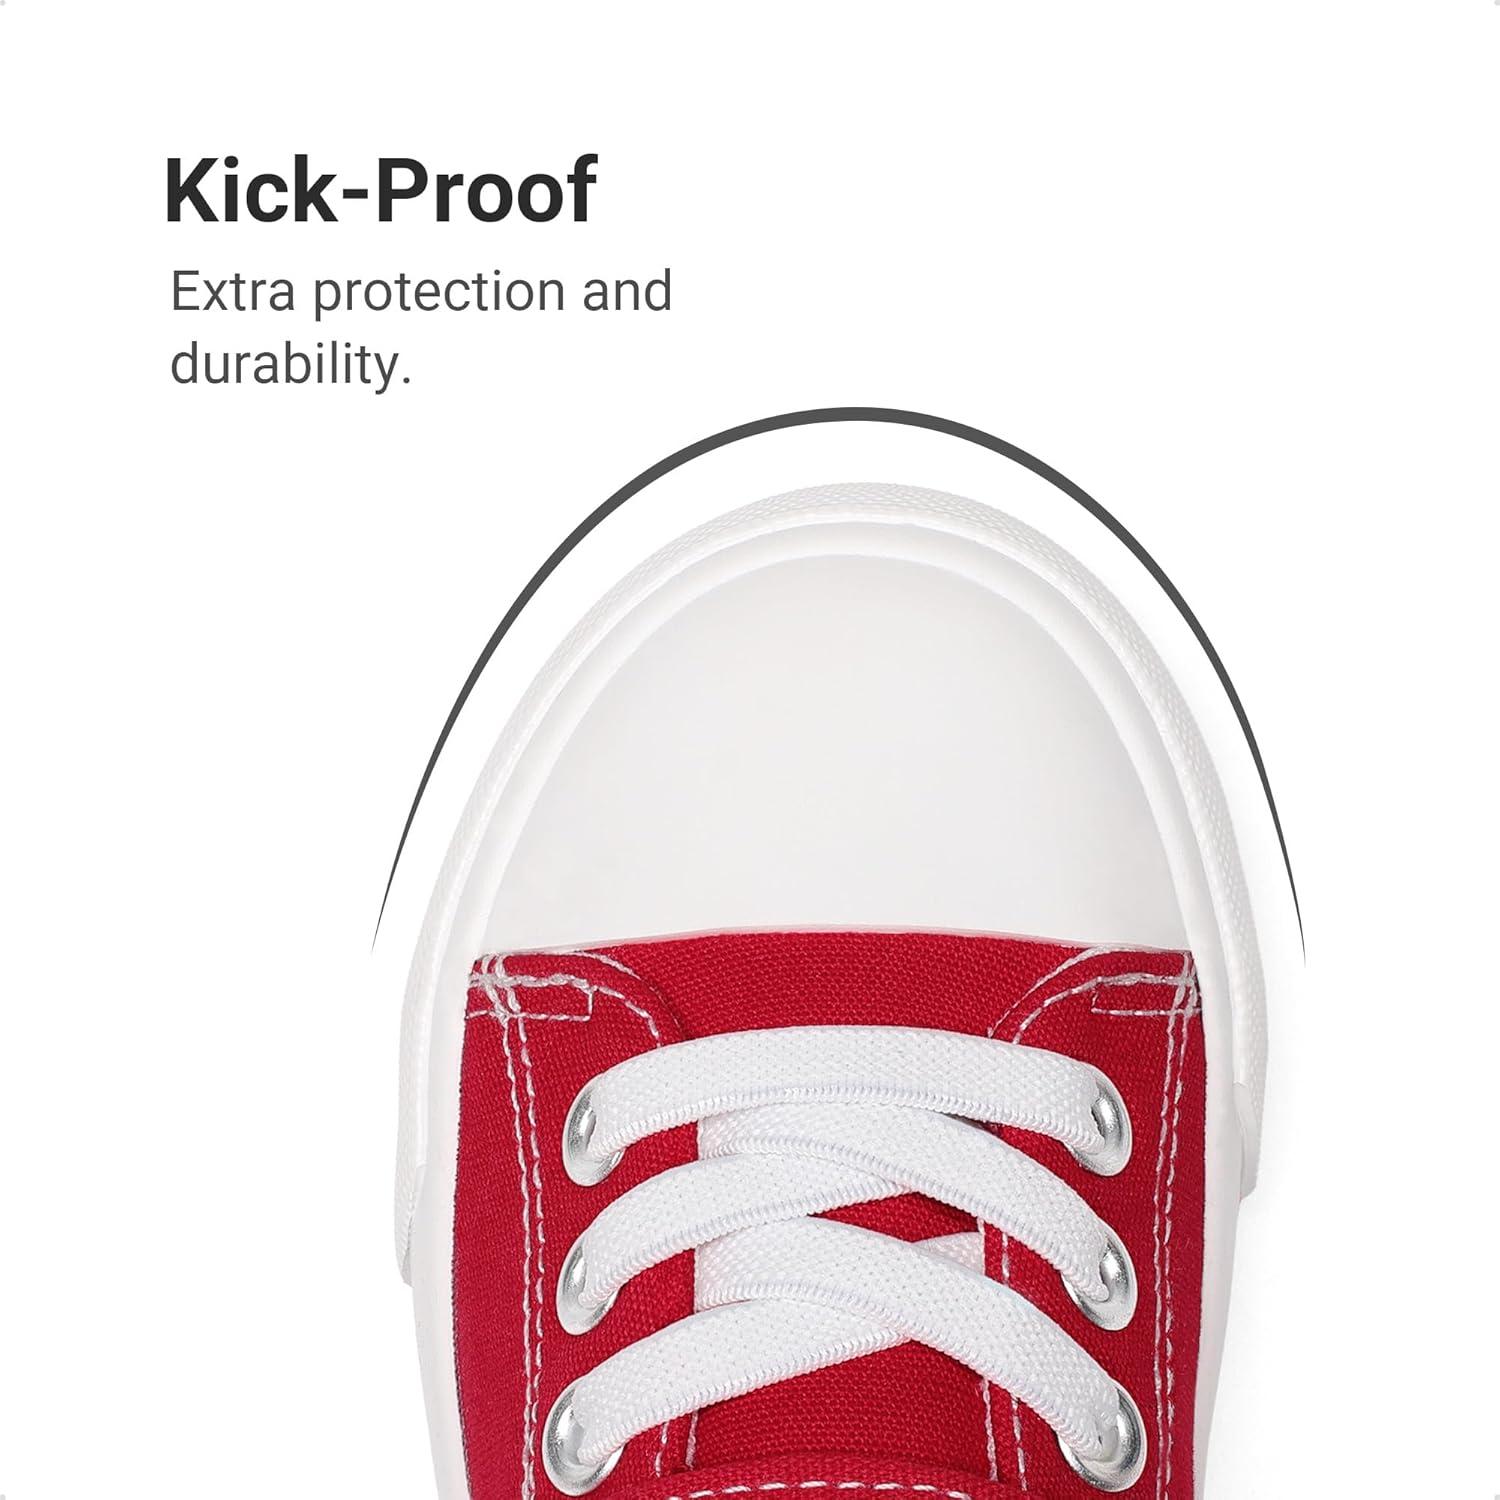The image size is (1500, 1500).
Task: Select the 'Extra protection and' text line
Action: [x=421, y=292]
